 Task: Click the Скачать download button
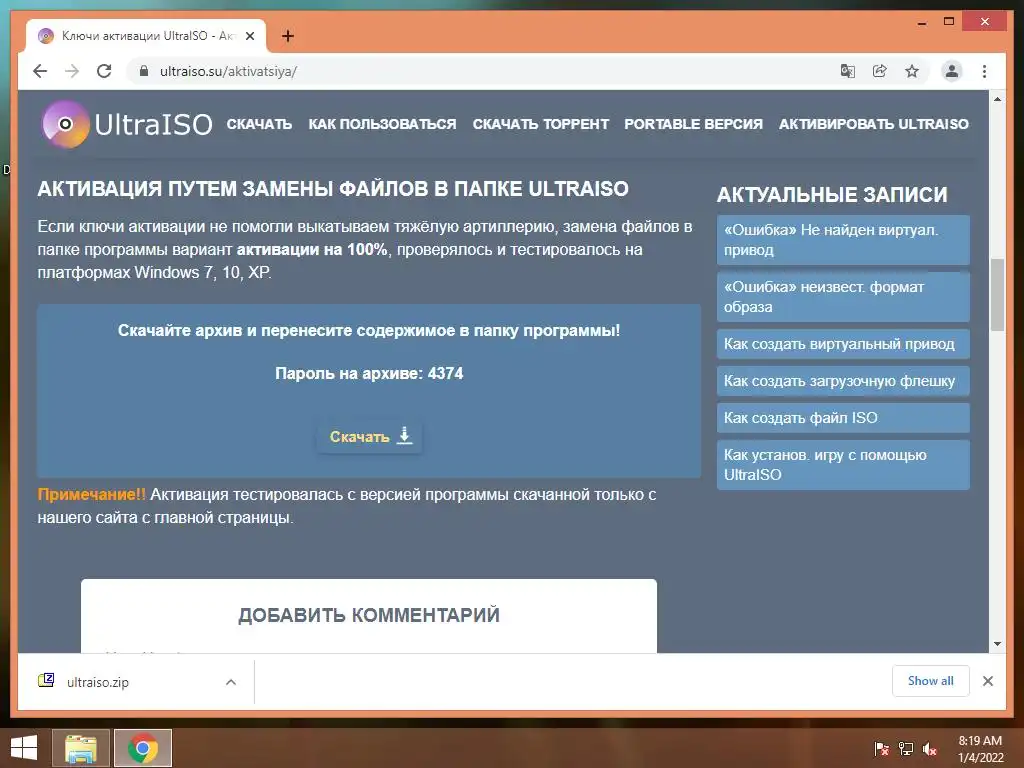pos(370,436)
